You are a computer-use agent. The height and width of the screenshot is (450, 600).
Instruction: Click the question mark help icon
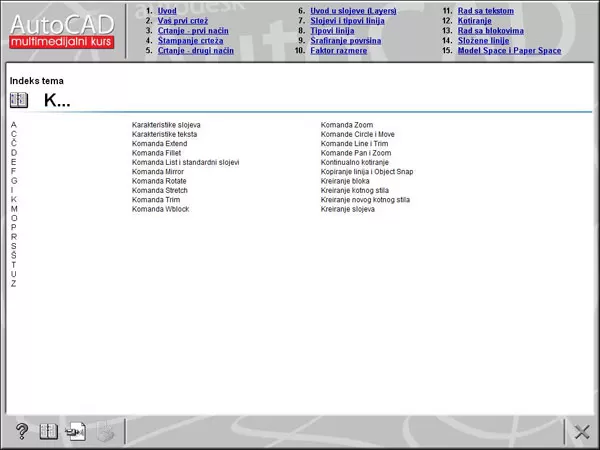(x=22, y=432)
